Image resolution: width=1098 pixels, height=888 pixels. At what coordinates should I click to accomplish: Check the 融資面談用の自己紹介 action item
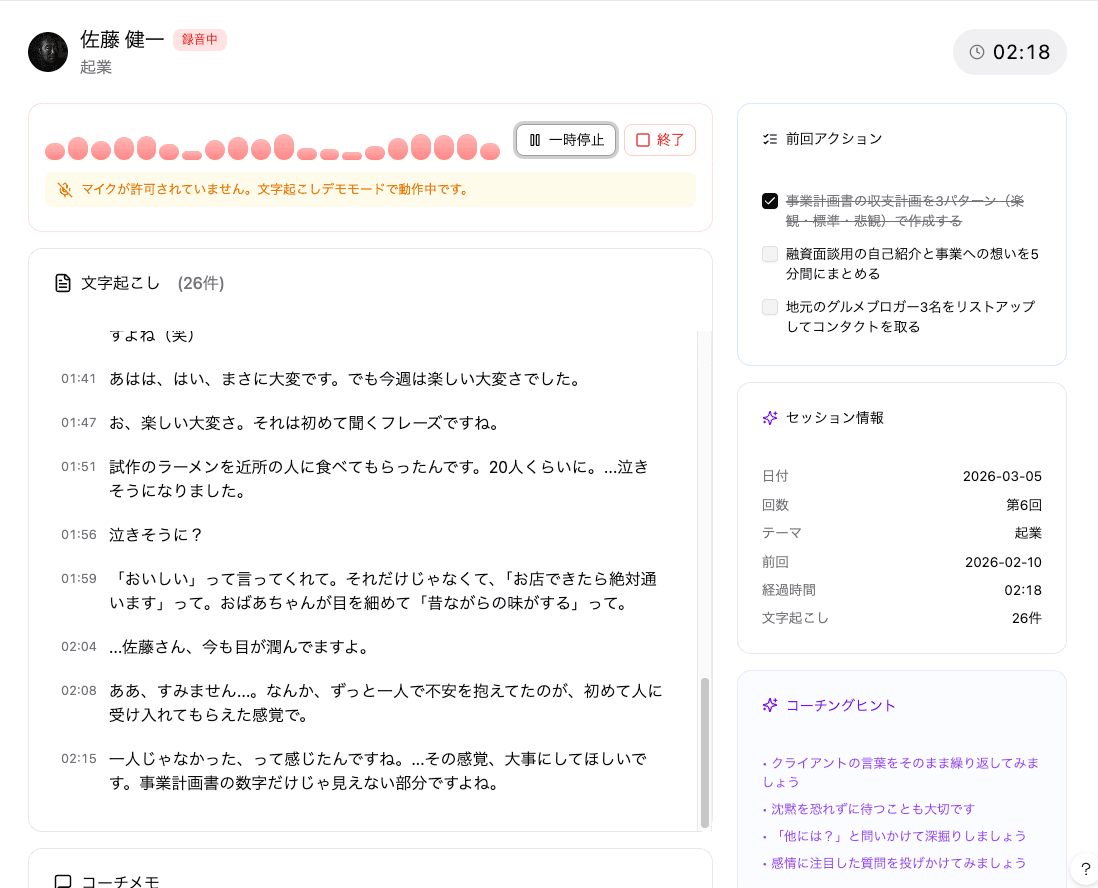[x=770, y=254]
